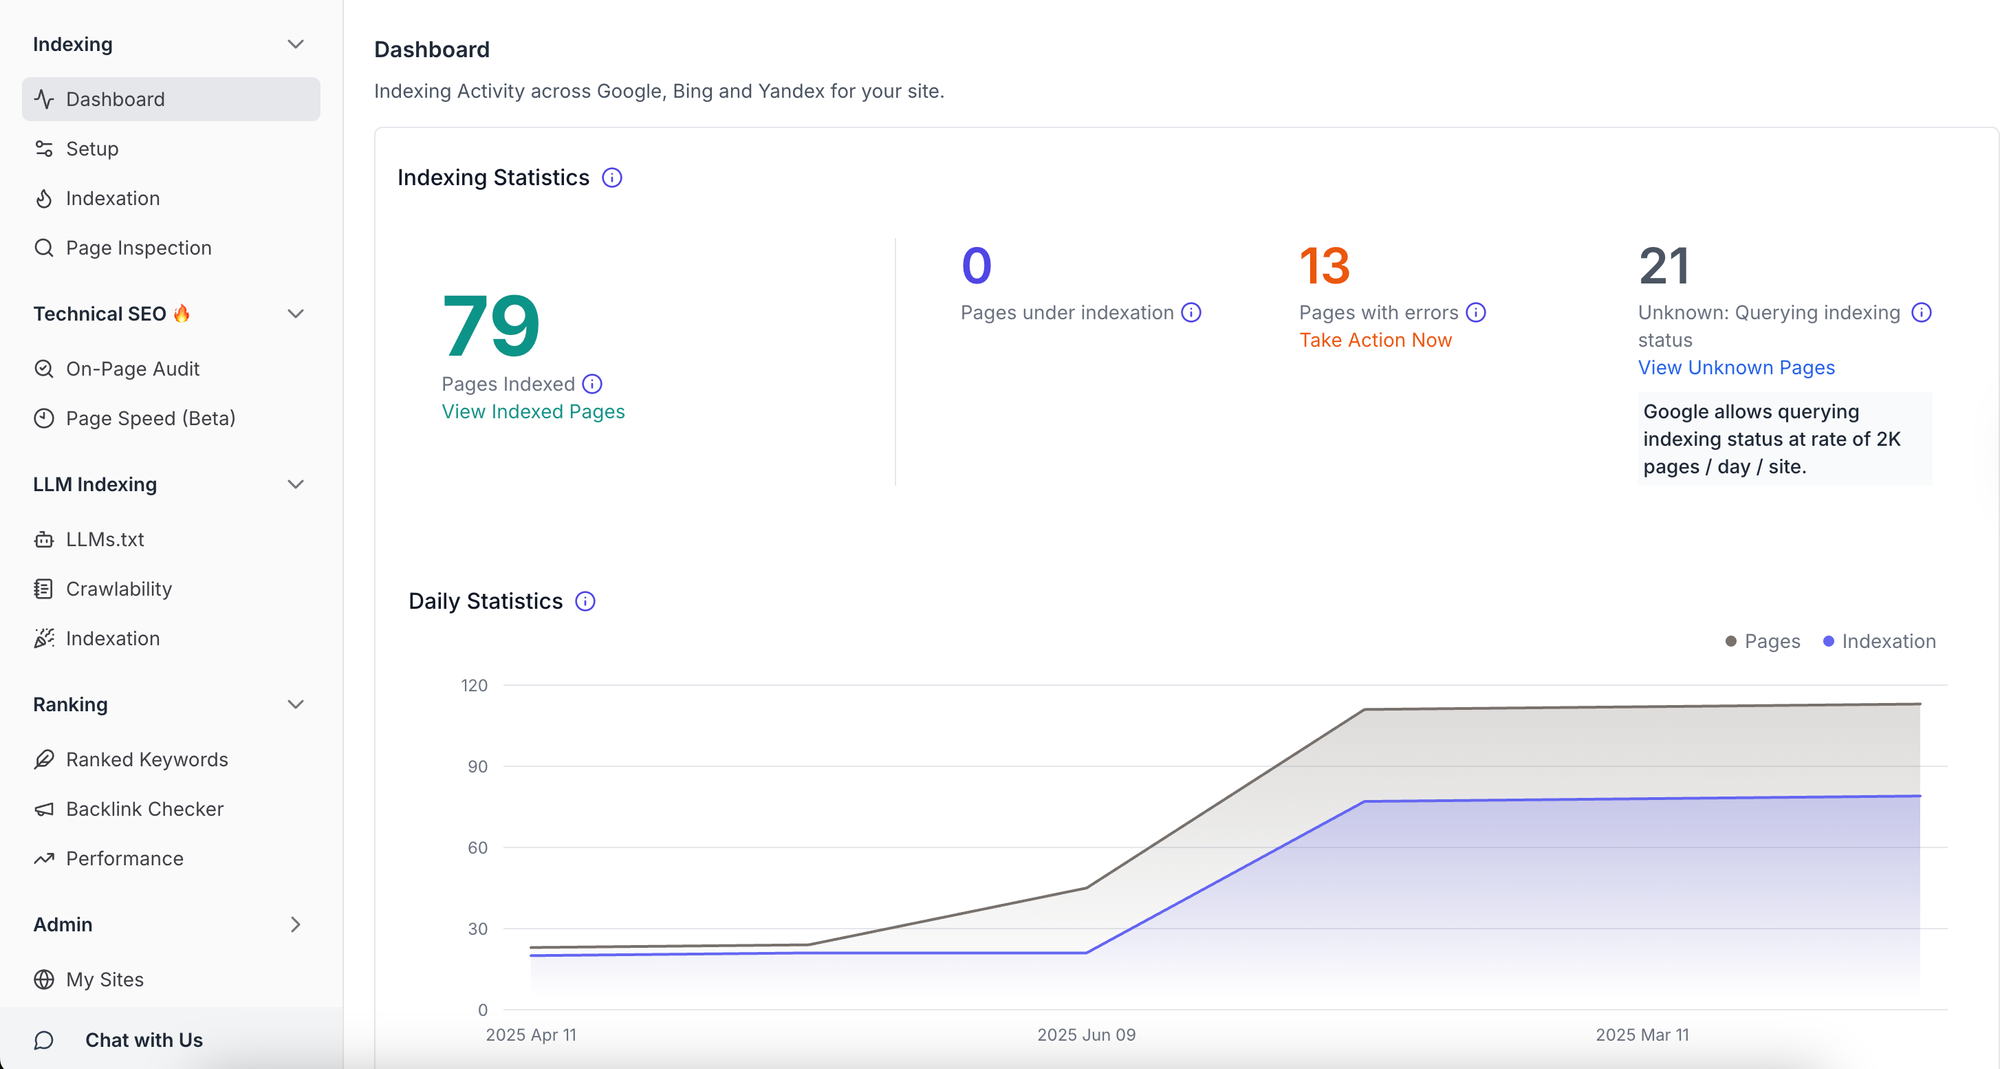Image resolution: width=2000 pixels, height=1069 pixels.
Task: Click the Daily Statistics info icon
Action: pyautogui.click(x=585, y=601)
